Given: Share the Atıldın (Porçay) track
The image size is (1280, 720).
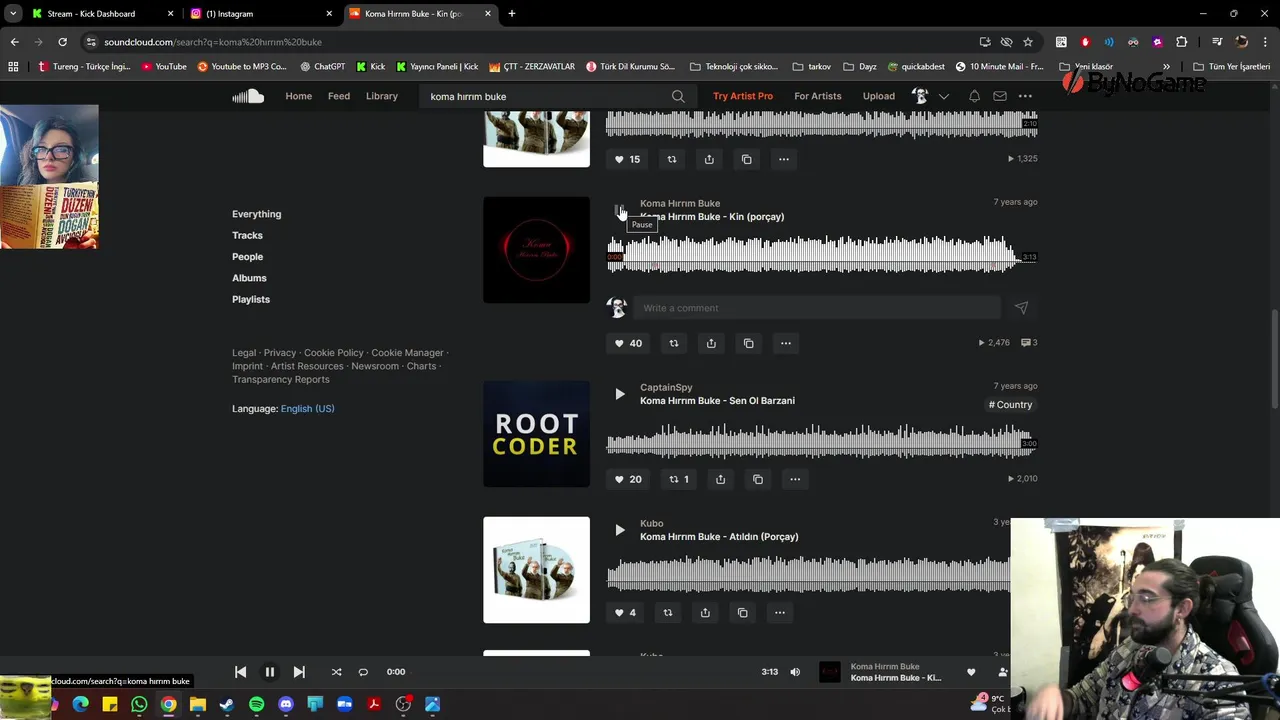Looking at the screenshot, I should click(x=705, y=613).
